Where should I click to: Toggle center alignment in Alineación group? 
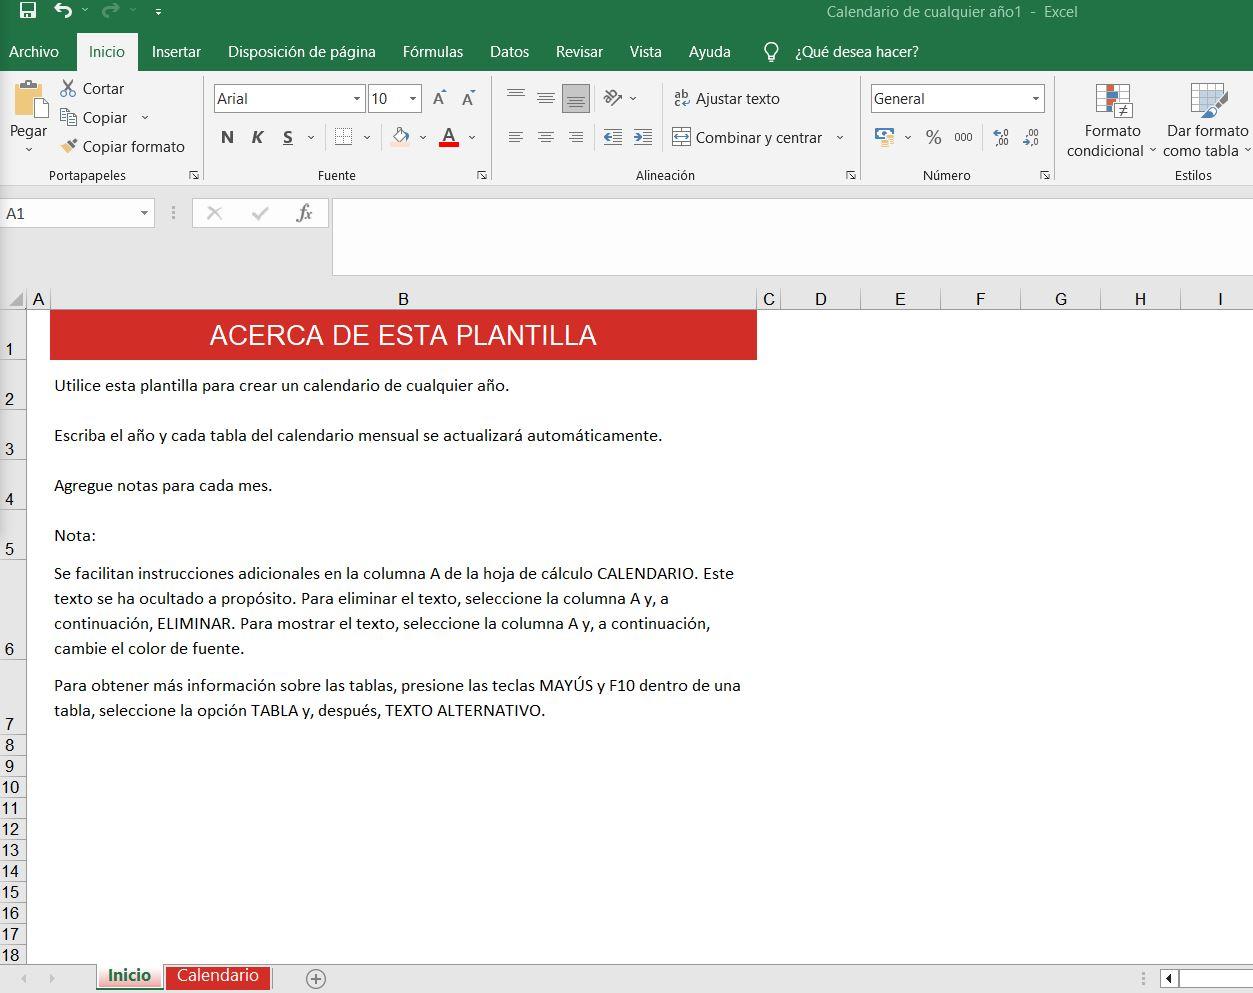point(545,137)
